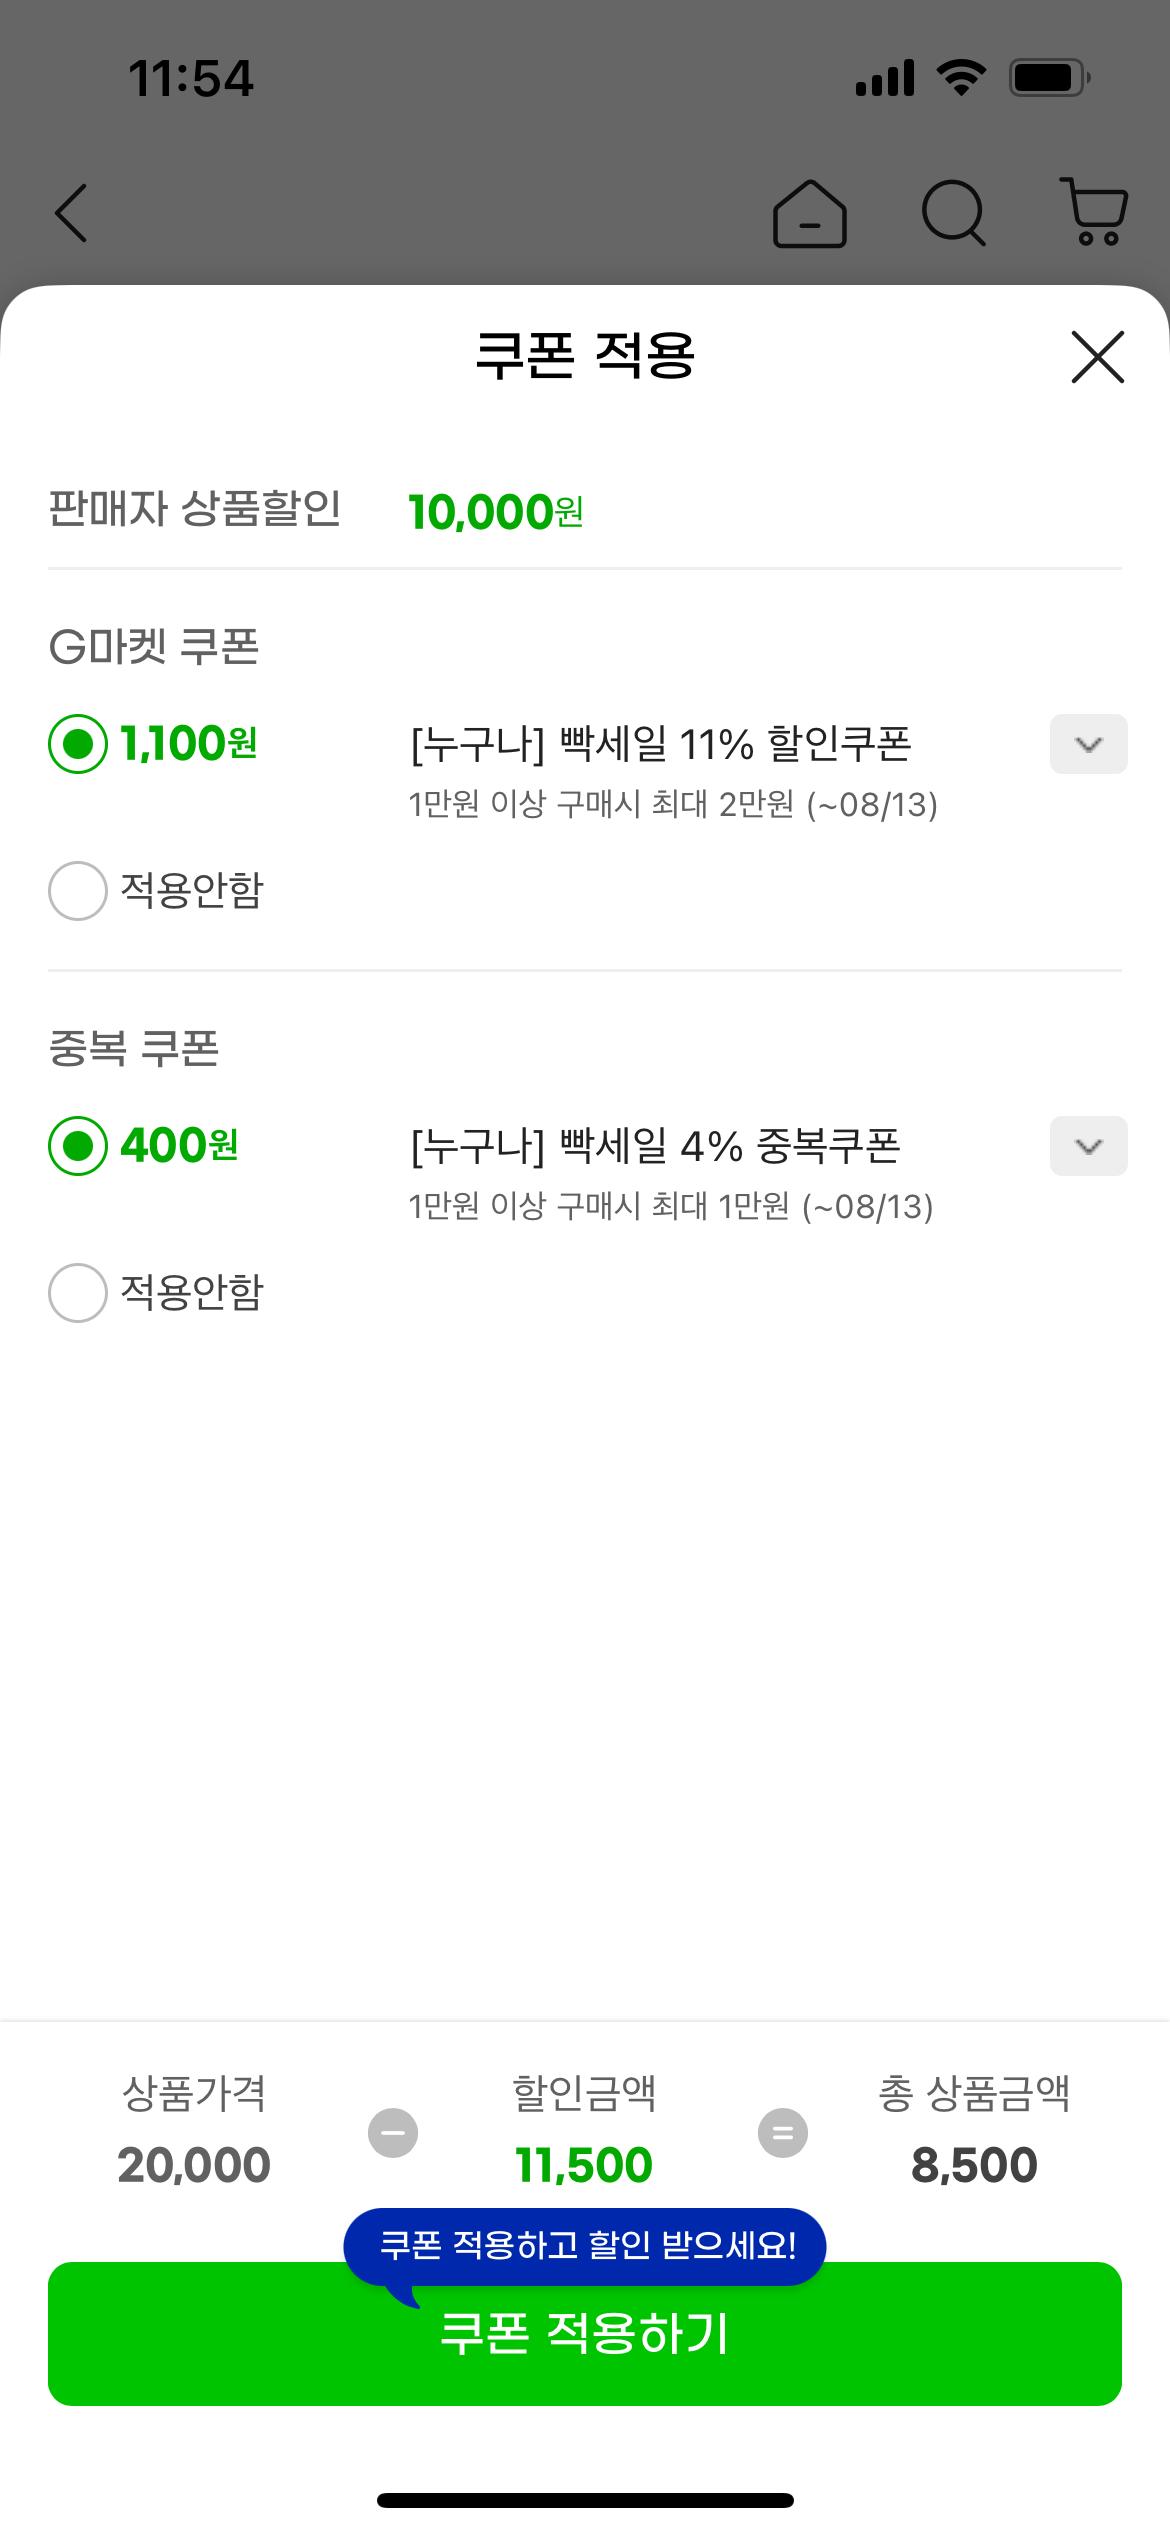The width and height of the screenshot is (1170, 2532).
Task: Tap the back arrow icon
Action: [x=71, y=213]
